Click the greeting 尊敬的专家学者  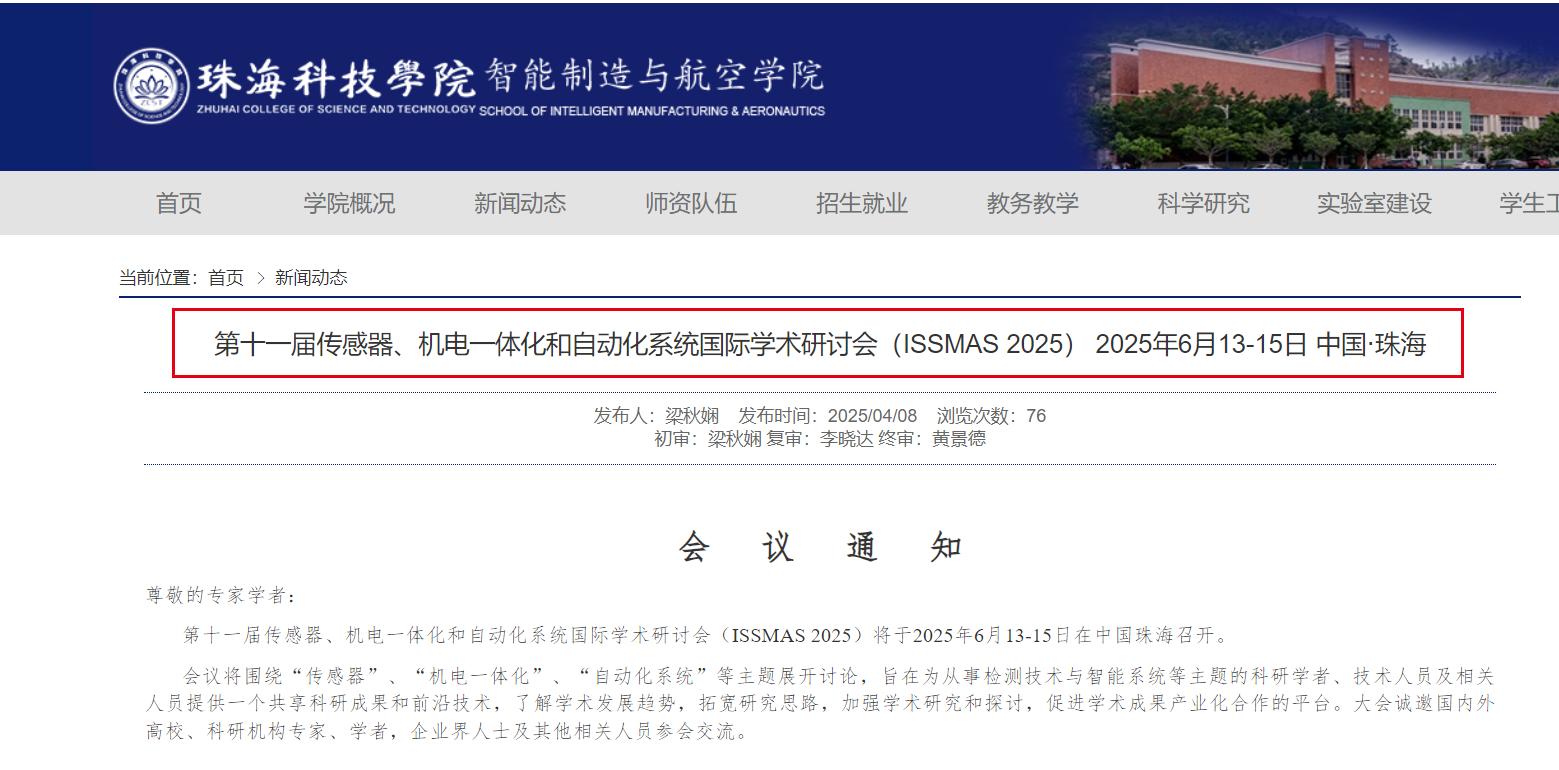coord(222,596)
